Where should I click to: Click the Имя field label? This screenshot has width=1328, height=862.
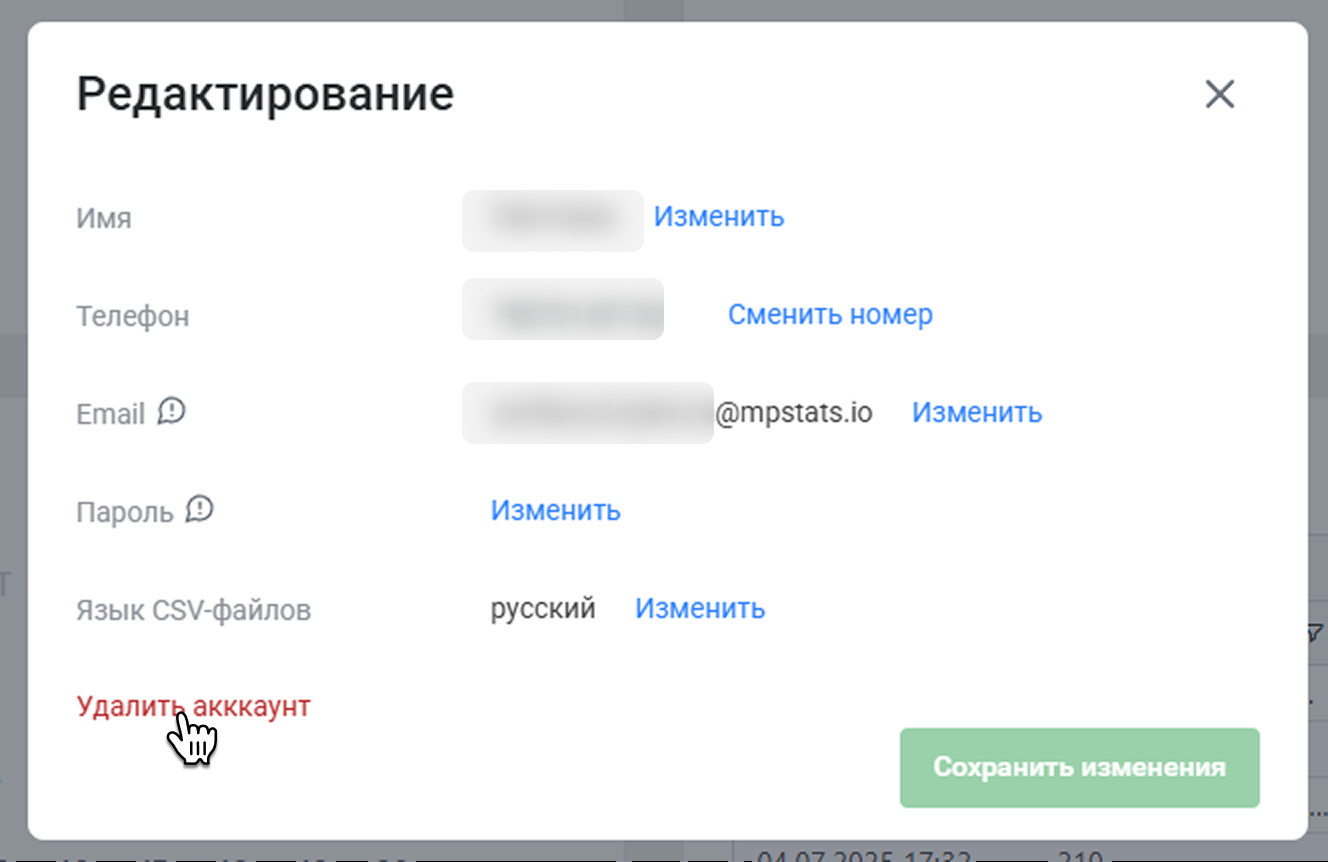pyautogui.click(x=104, y=218)
